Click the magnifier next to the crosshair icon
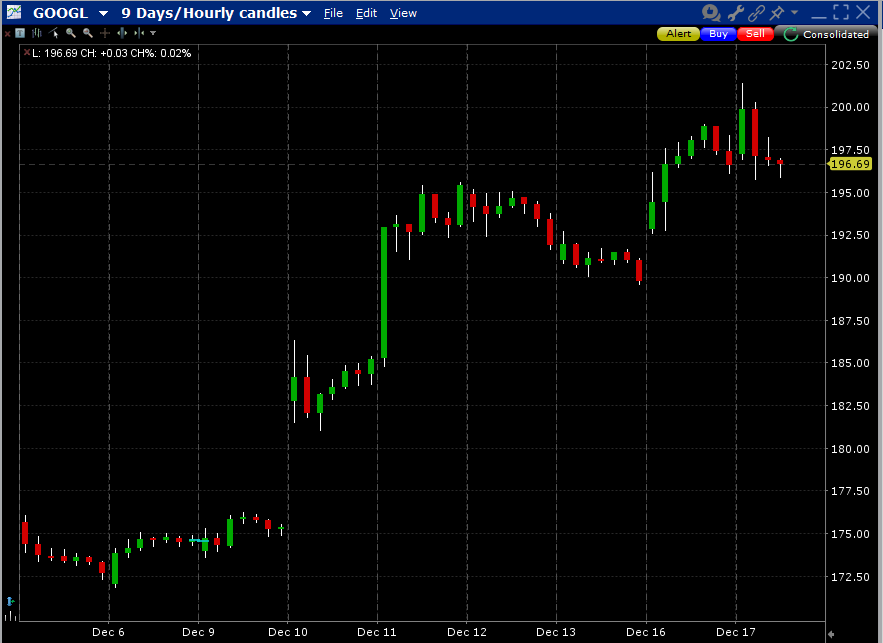 click(88, 33)
